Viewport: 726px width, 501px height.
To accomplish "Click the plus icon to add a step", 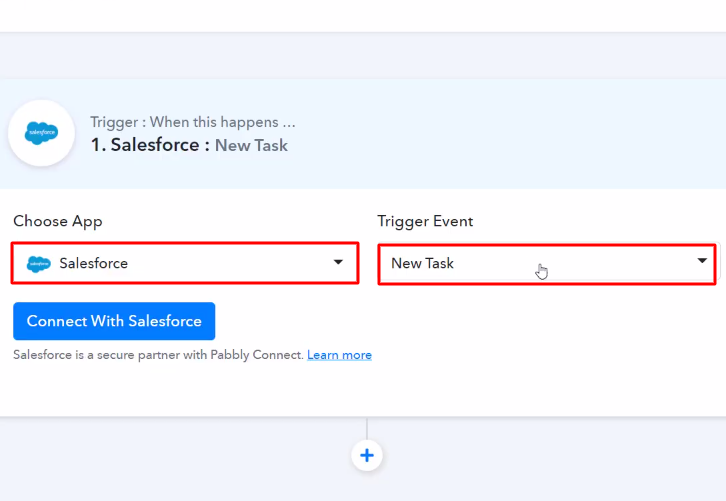I will tap(367, 455).
